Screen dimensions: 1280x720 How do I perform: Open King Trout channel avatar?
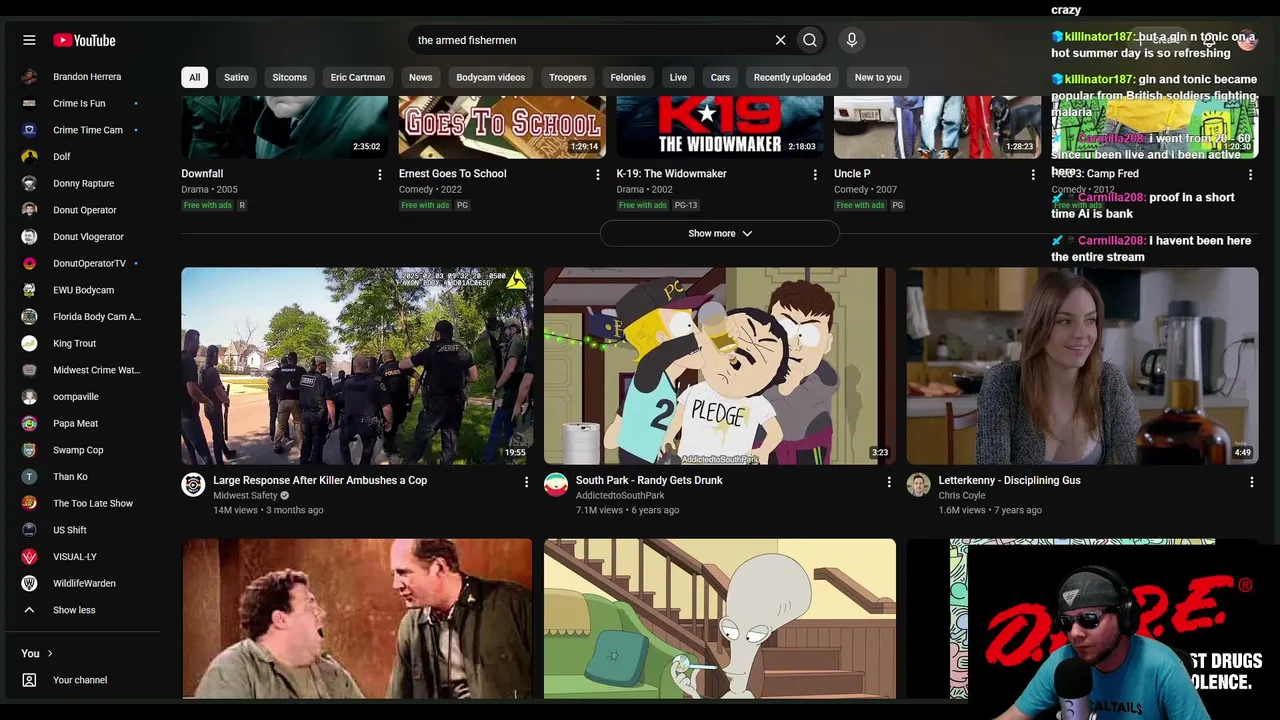pyautogui.click(x=30, y=343)
